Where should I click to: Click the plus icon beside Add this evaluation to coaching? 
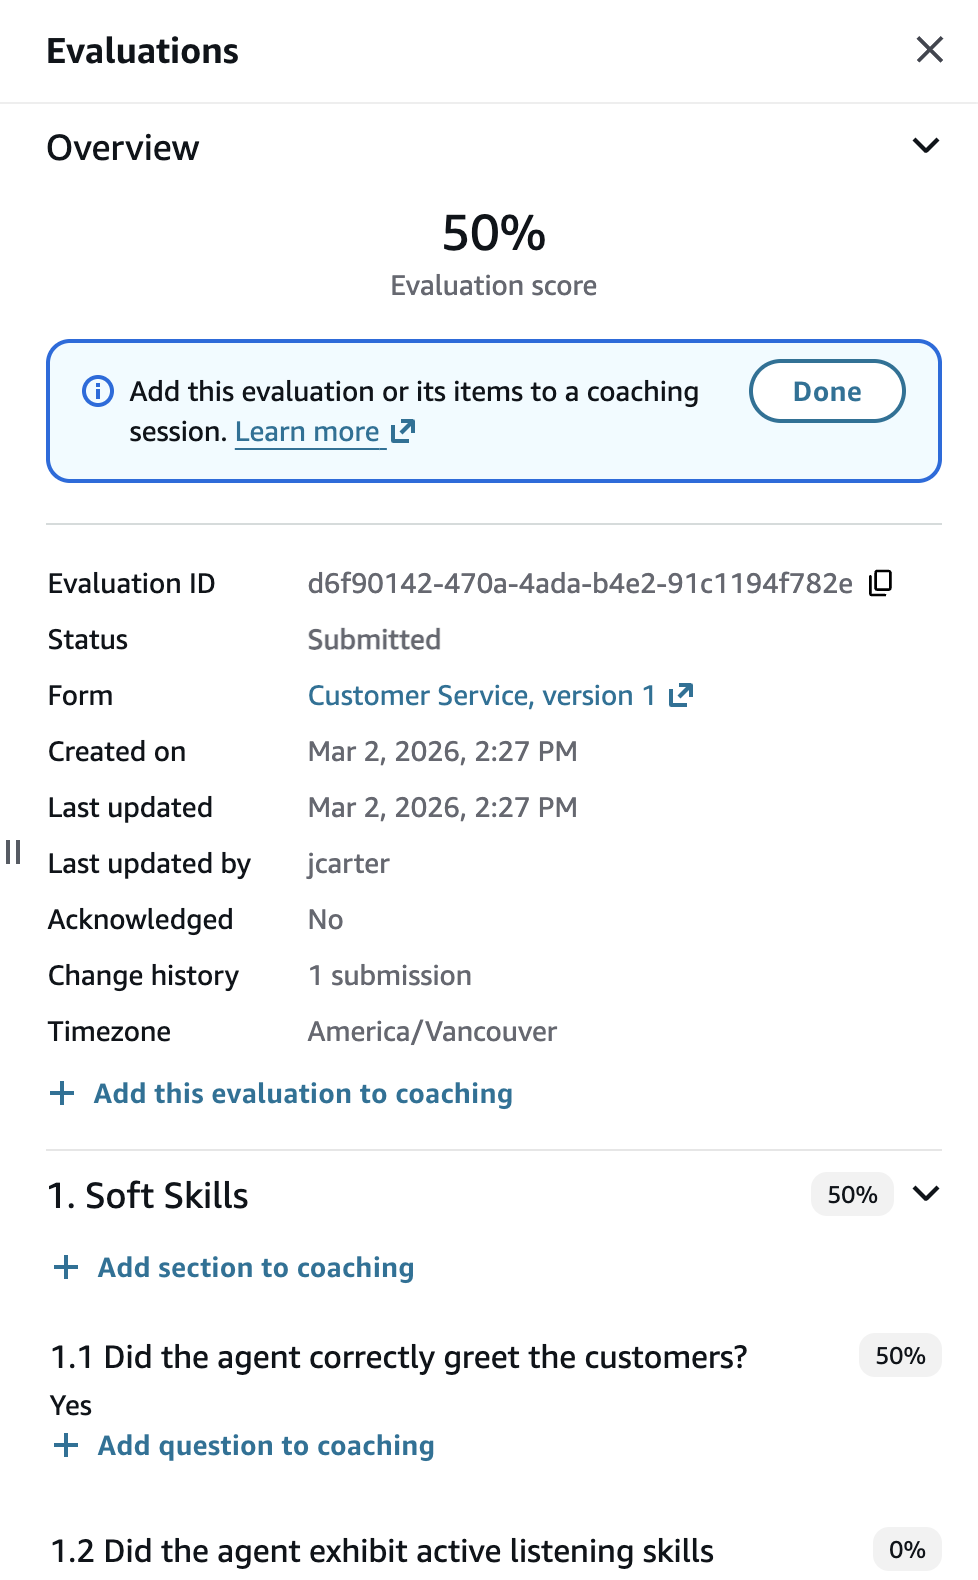(x=61, y=1093)
